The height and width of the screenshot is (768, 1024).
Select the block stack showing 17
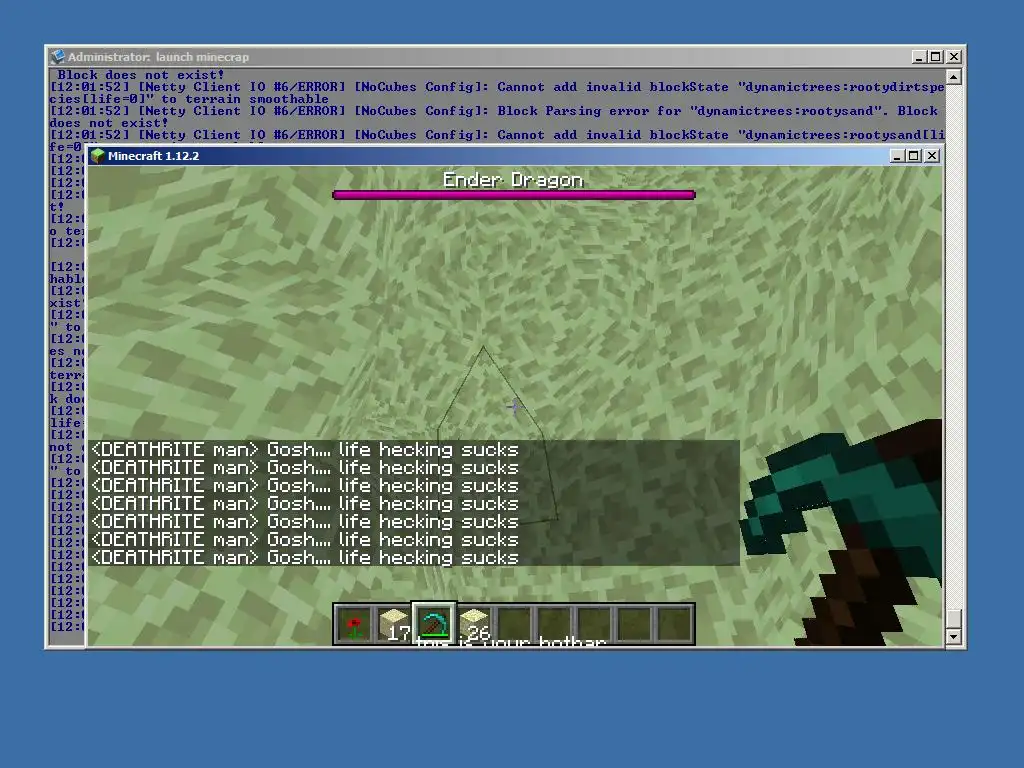(394, 625)
